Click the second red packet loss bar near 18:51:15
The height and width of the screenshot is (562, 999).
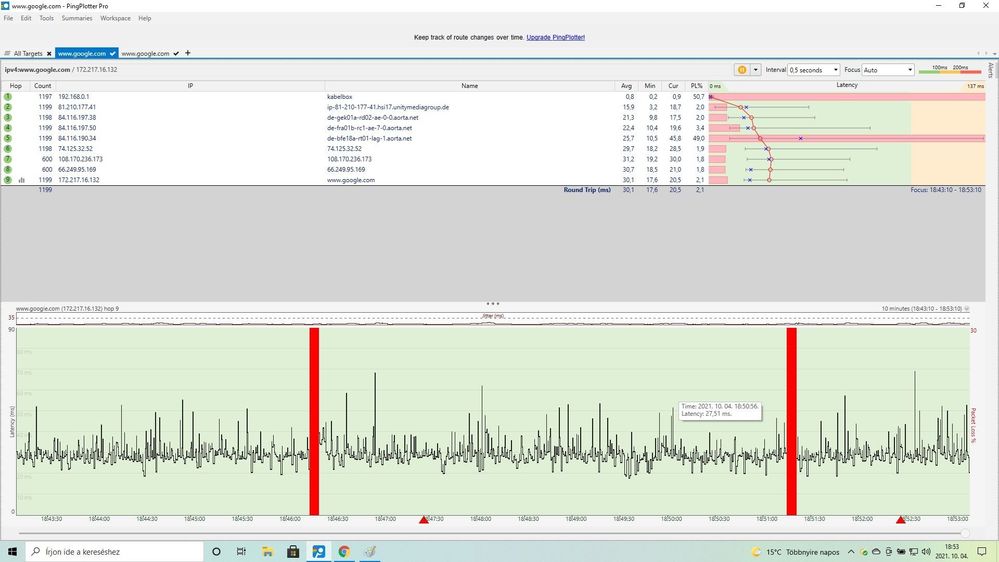coord(791,421)
